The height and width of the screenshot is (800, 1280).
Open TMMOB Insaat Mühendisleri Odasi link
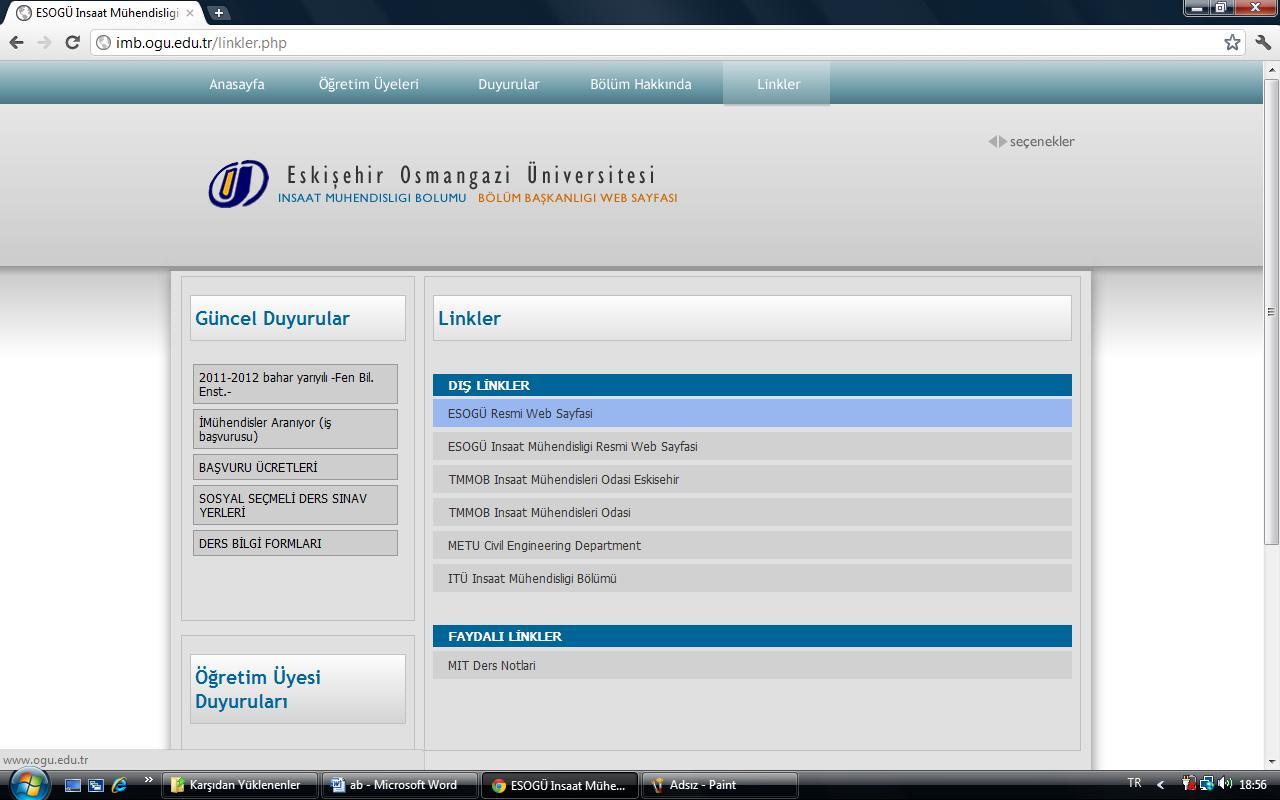click(x=752, y=512)
